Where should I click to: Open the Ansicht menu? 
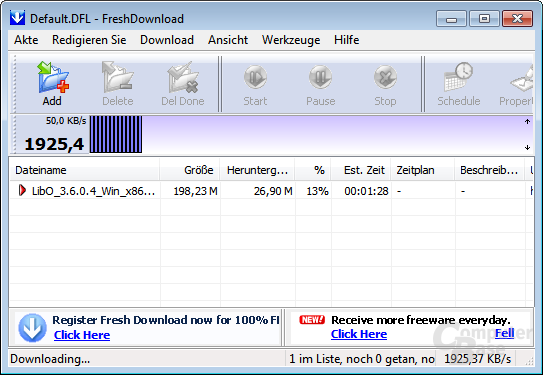(x=228, y=40)
